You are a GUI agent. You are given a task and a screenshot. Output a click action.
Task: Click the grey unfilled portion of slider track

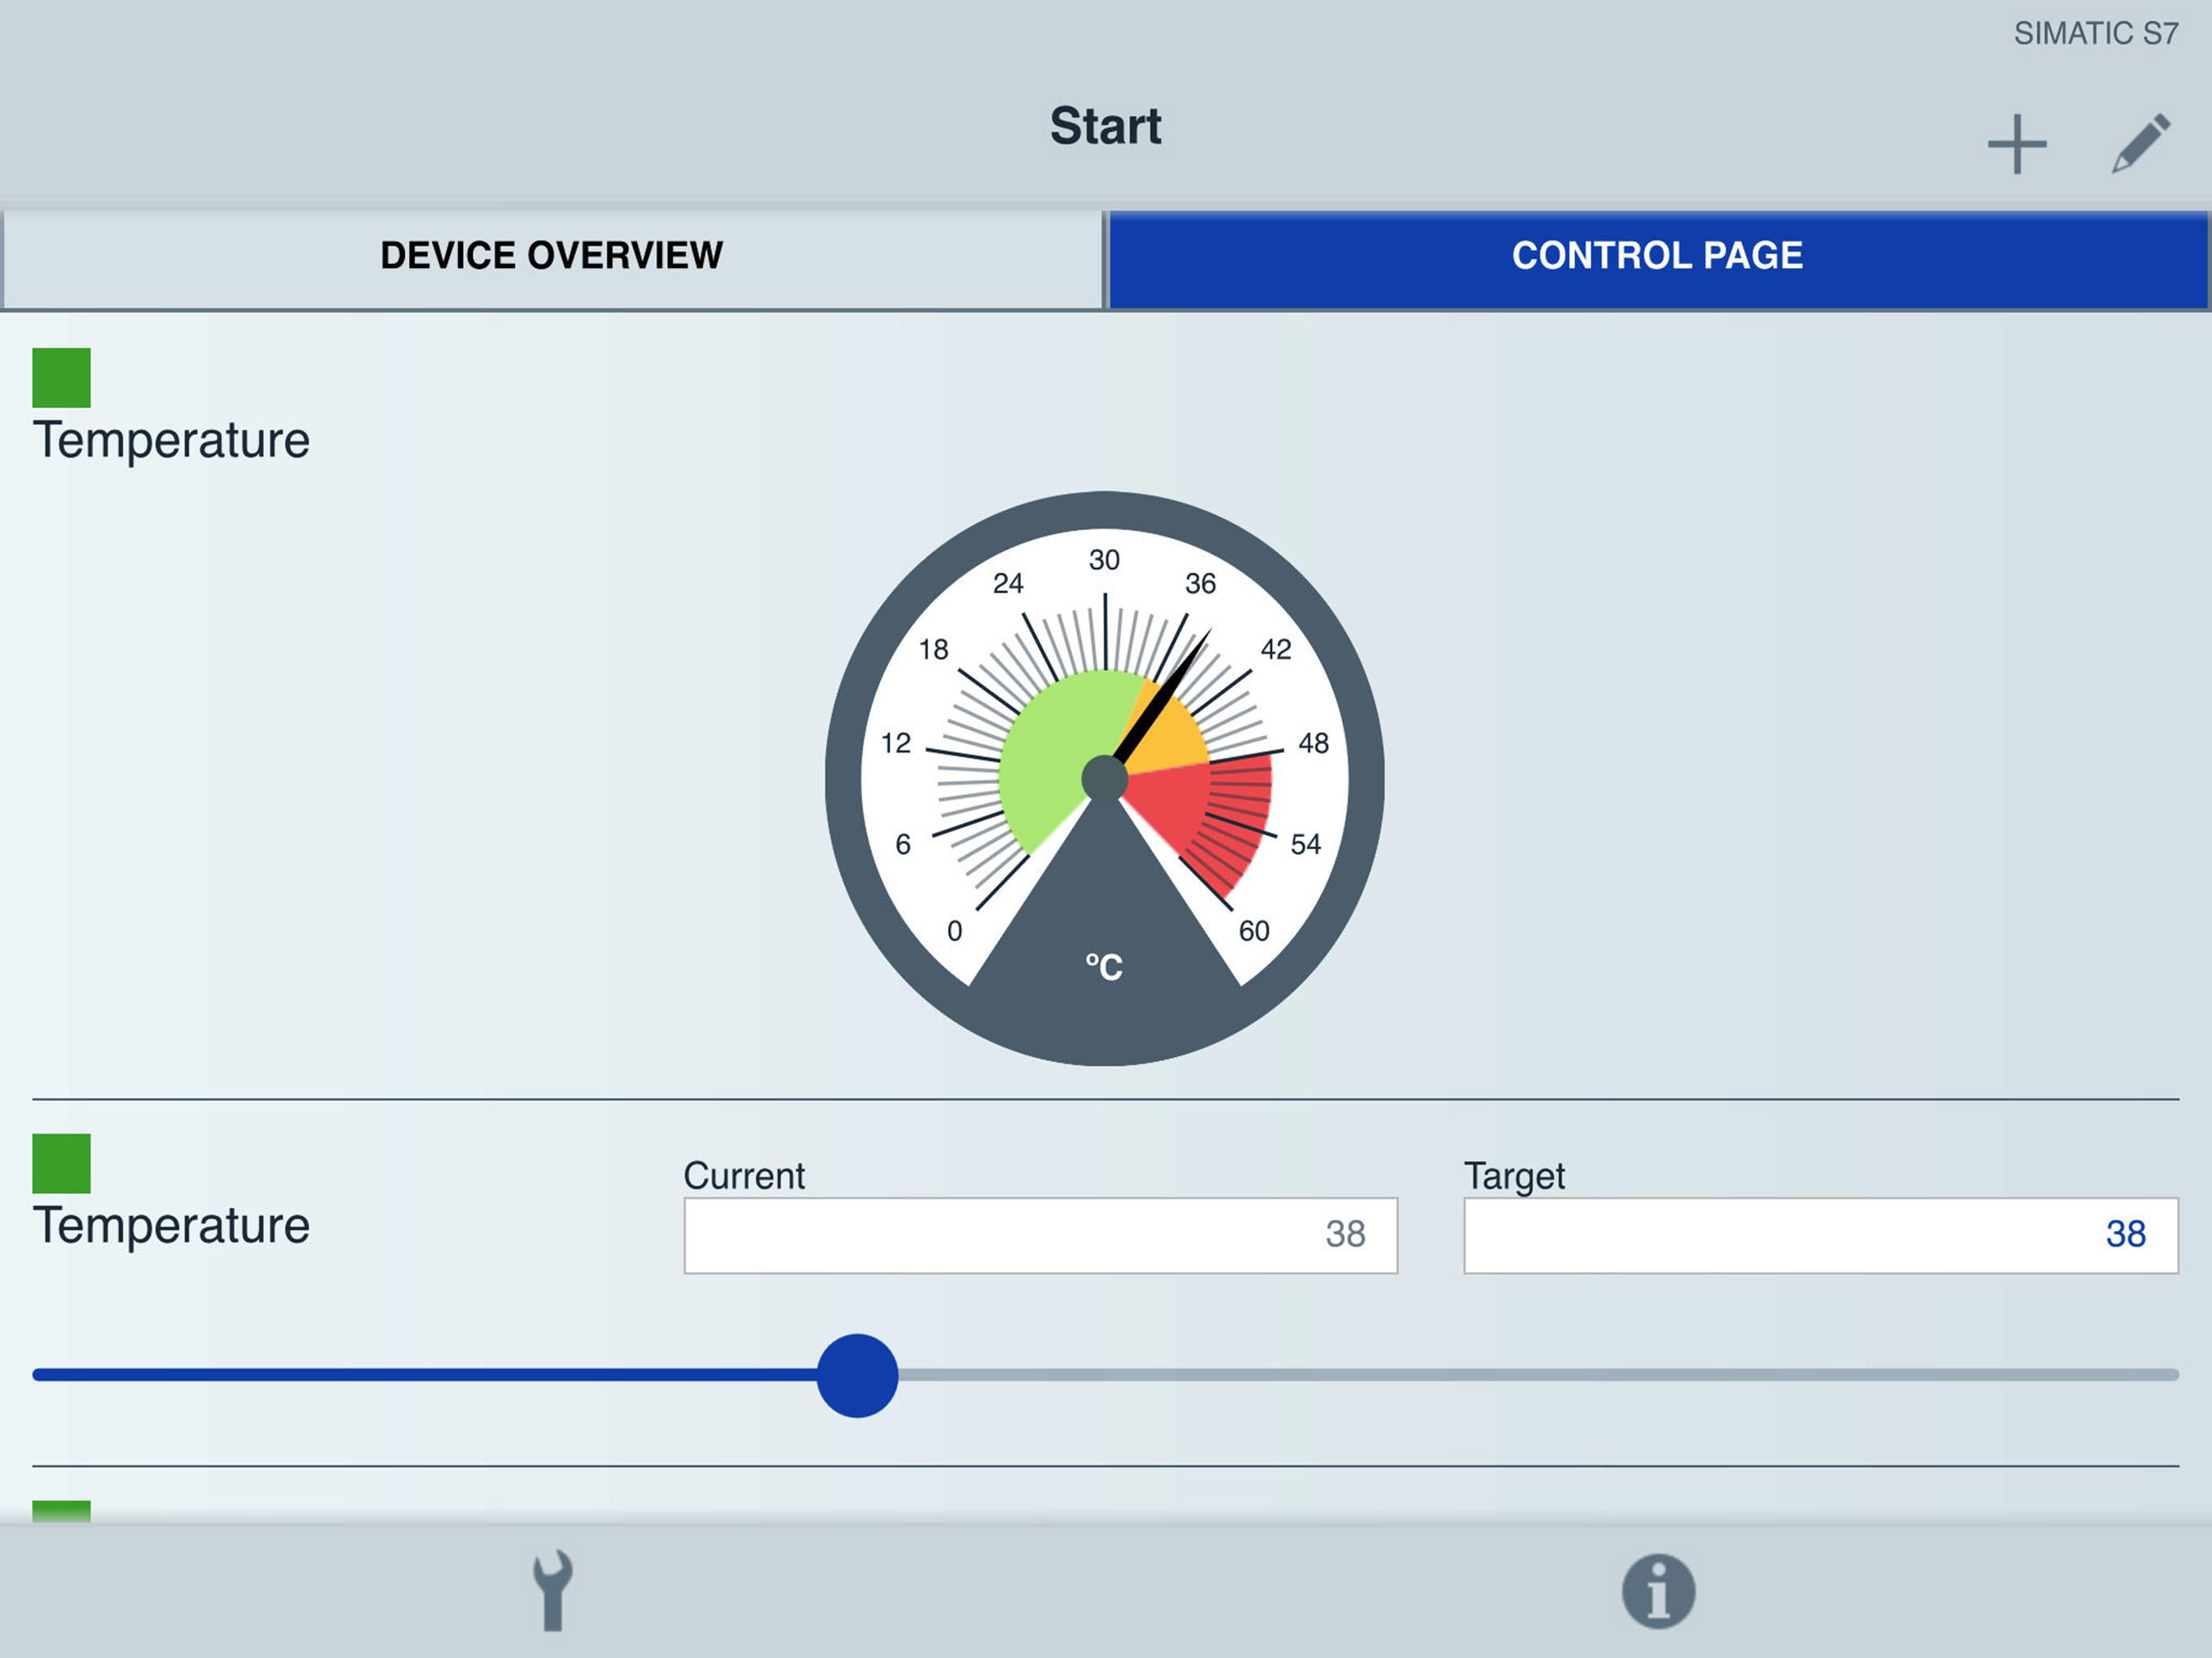coord(1538,1375)
